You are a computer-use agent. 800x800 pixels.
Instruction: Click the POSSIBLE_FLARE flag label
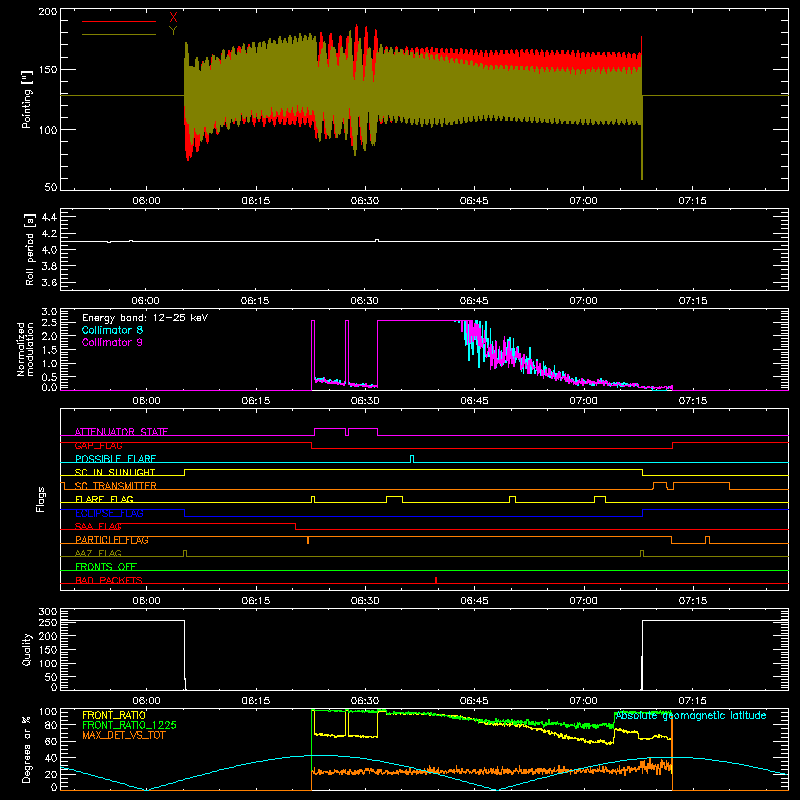tap(115, 459)
